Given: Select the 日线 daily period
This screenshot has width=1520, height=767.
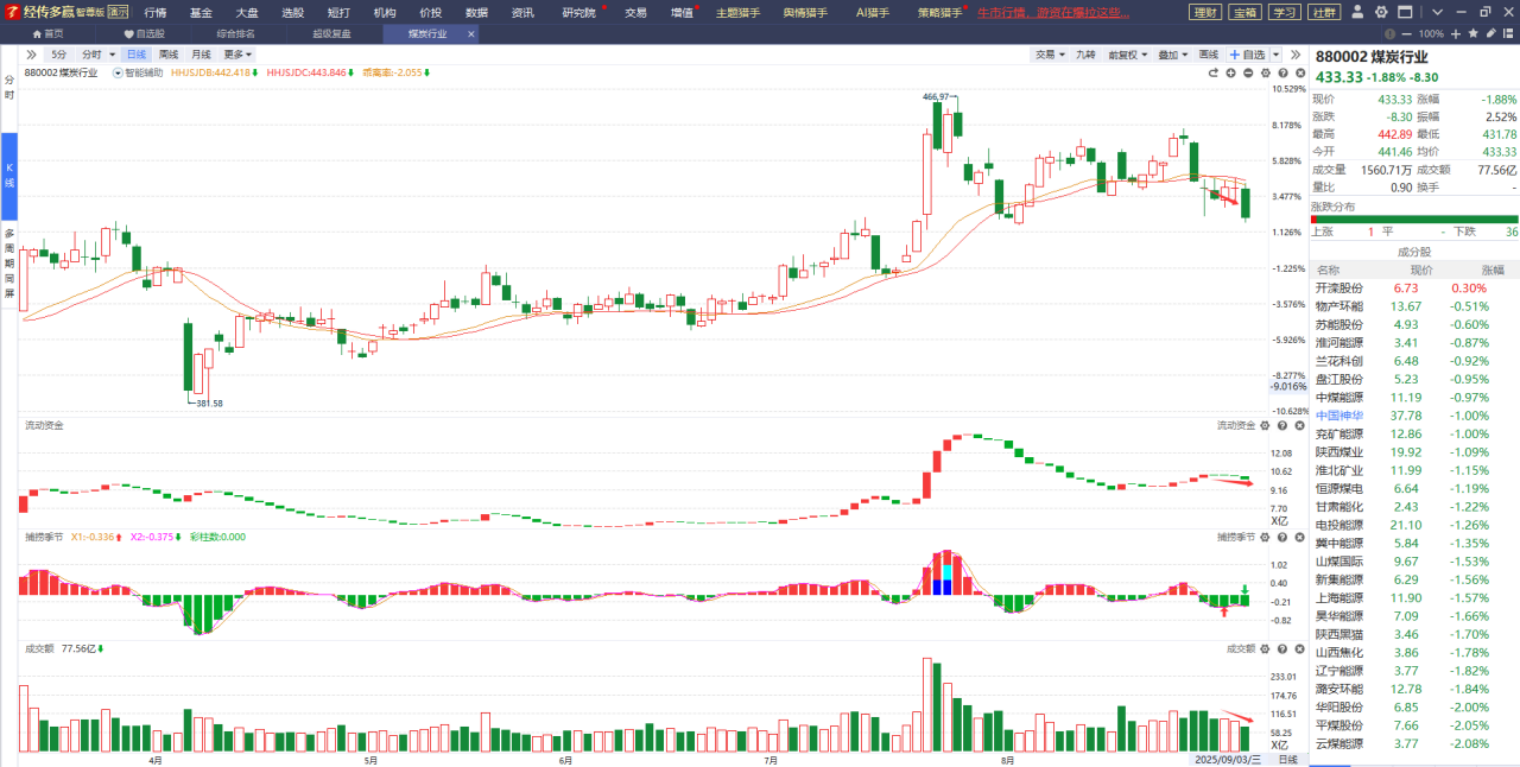Looking at the screenshot, I should tap(136, 54).
